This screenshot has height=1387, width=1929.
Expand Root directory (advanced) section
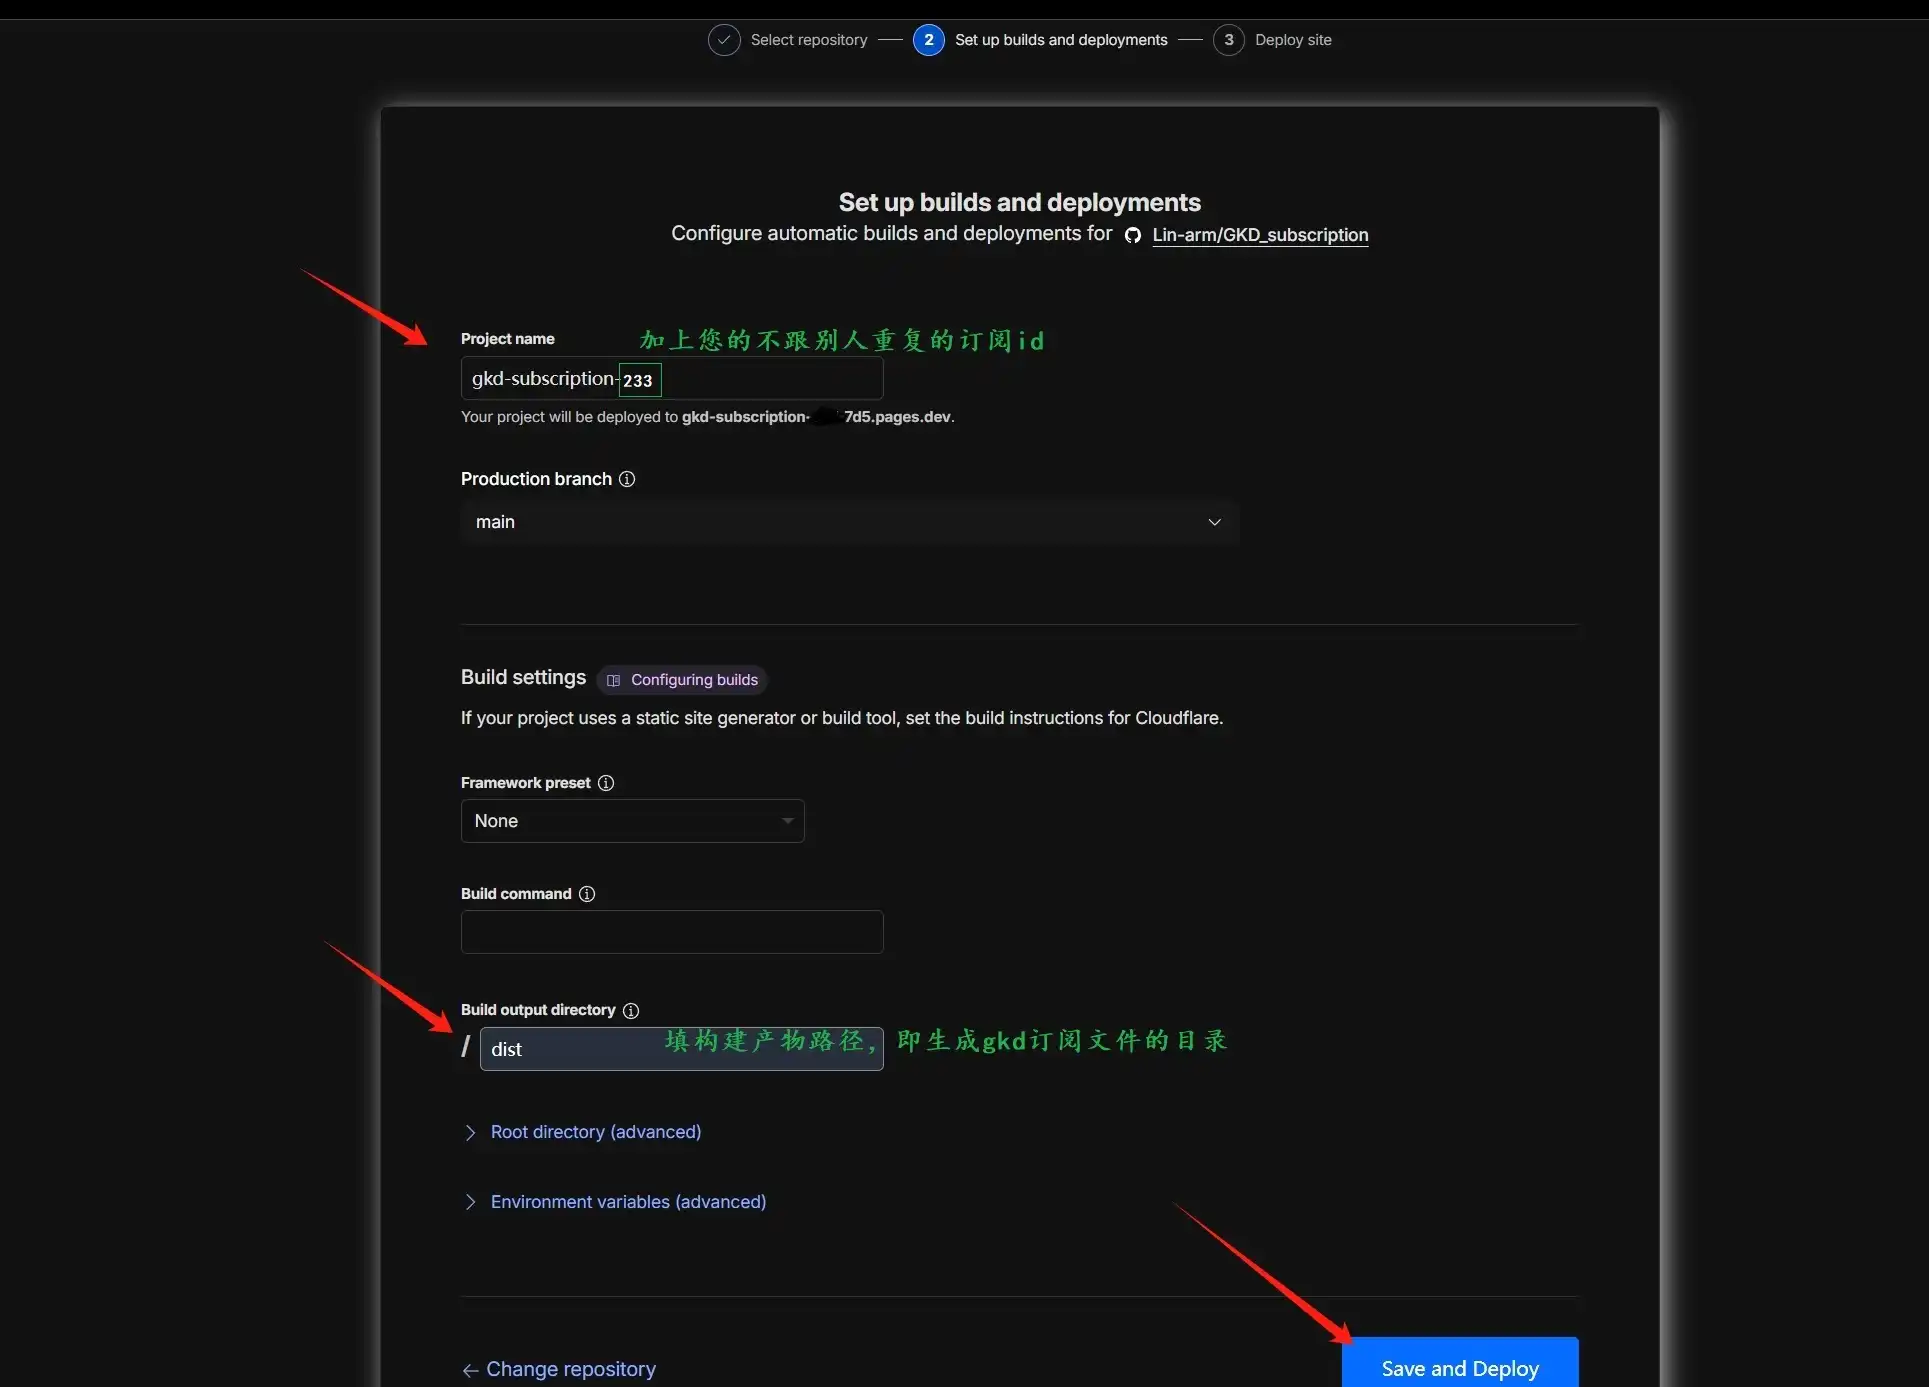point(595,1132)
